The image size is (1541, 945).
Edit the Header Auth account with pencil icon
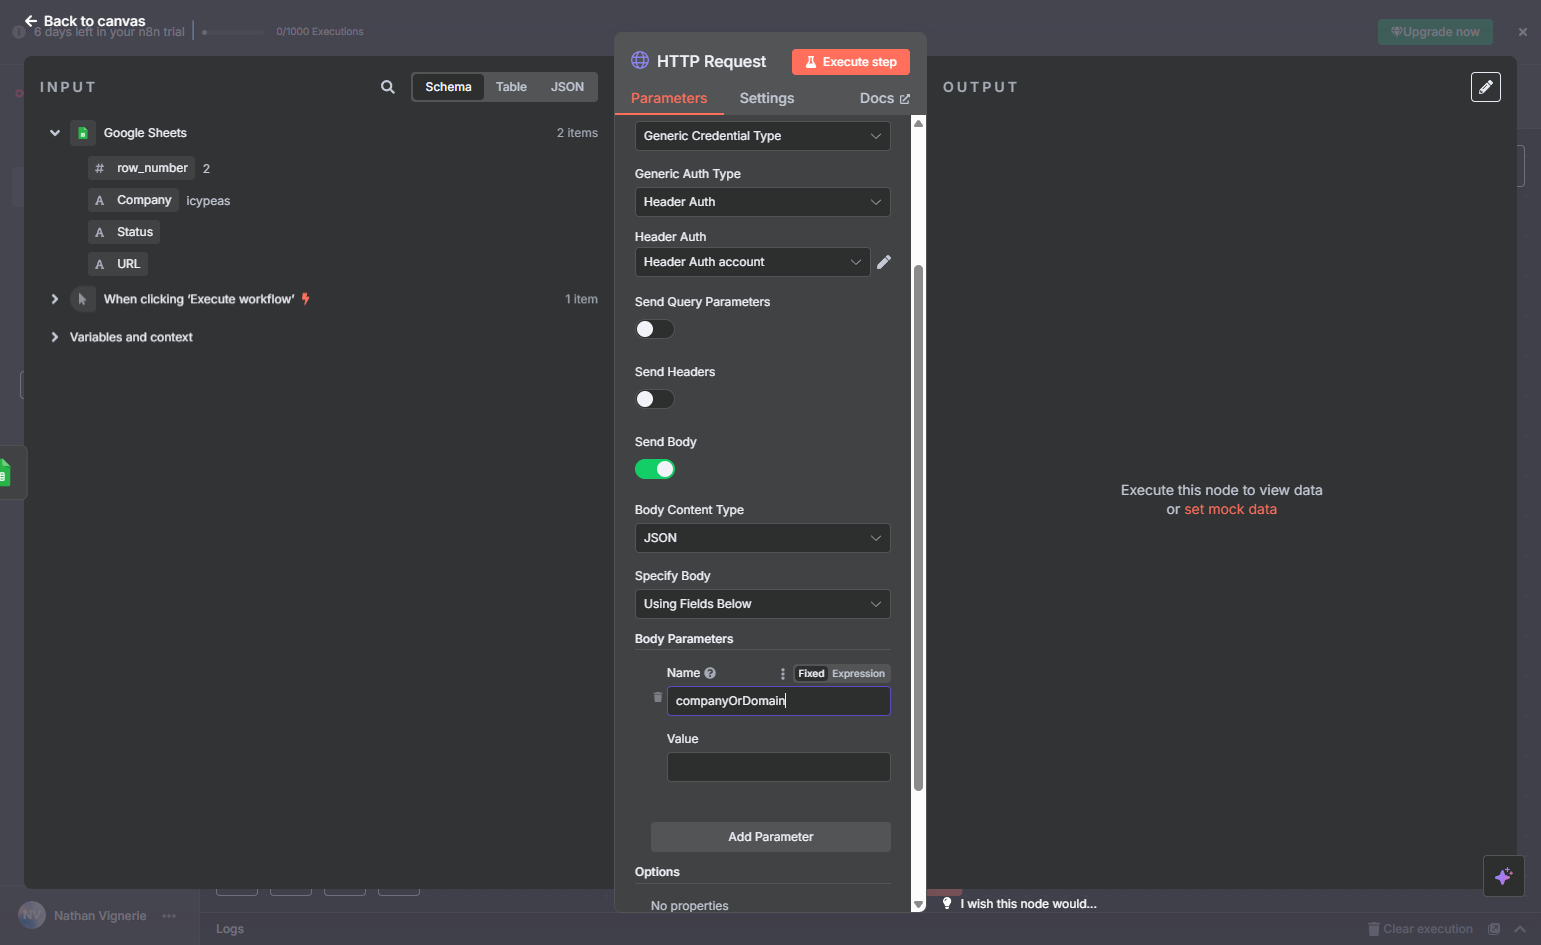884,262
